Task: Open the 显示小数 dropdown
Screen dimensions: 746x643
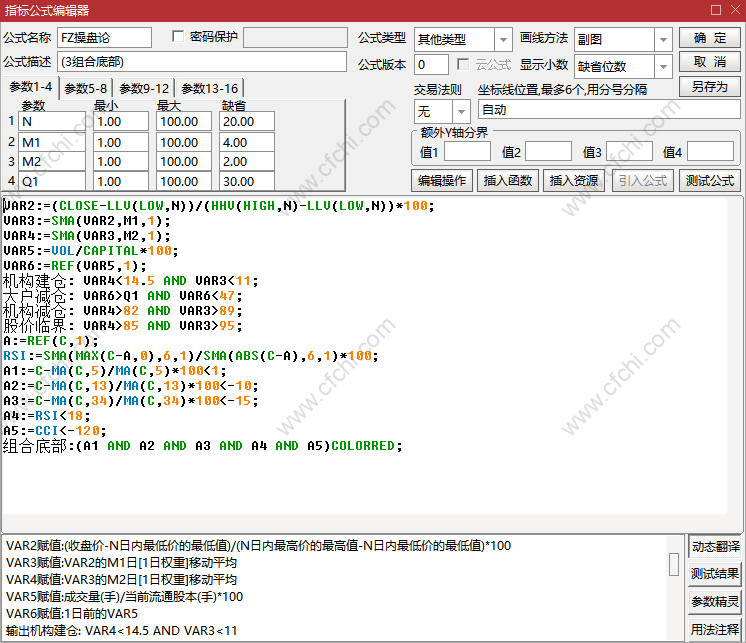Action: pyautogui.click(x=663, y=66)
